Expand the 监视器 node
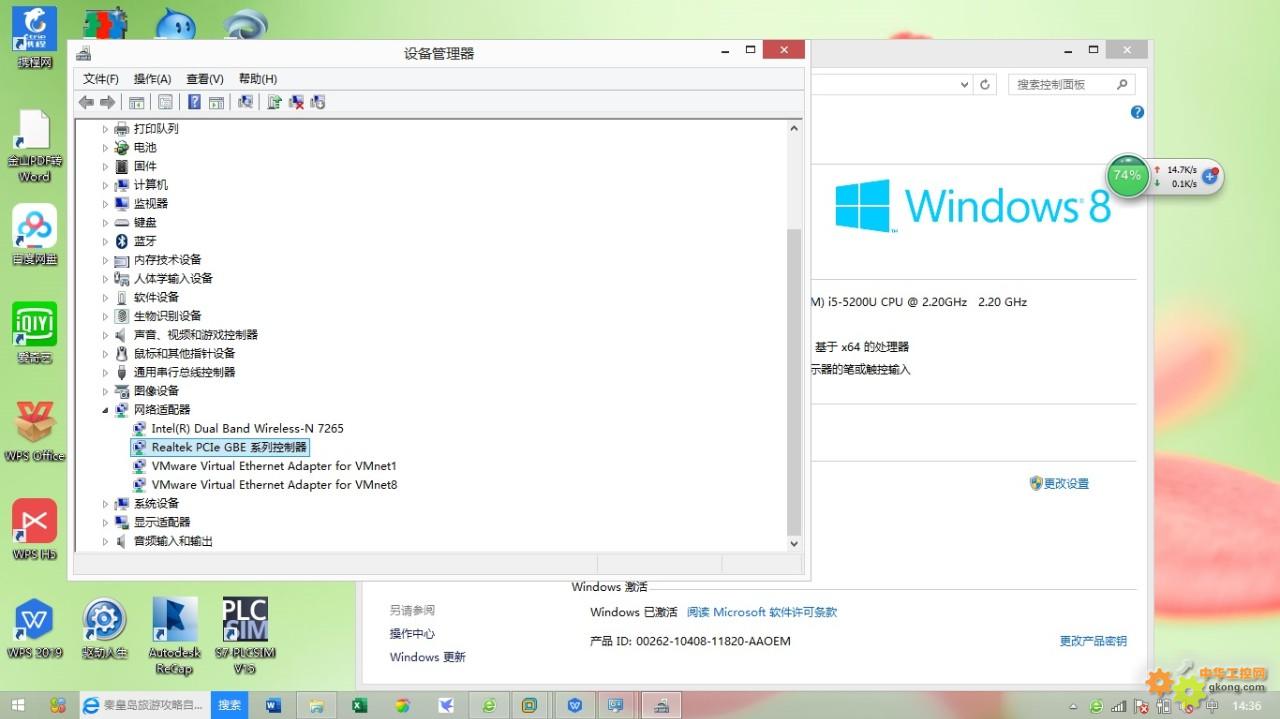 click(105, 204)
